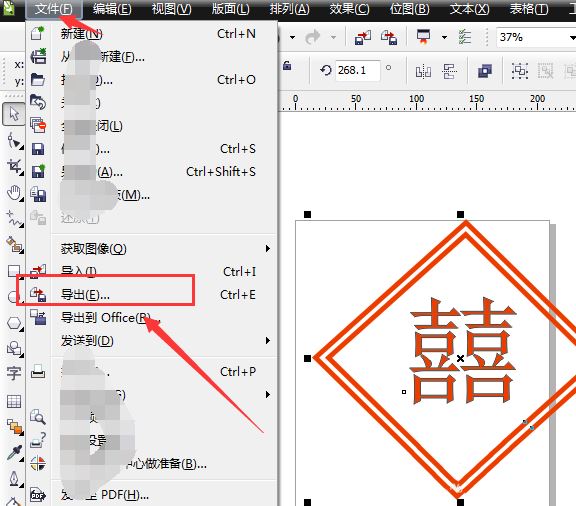This screenshot has height=506, width=576.
Task: Choose prepare for service bureau (B)...
Action: [x=151, y=464]
